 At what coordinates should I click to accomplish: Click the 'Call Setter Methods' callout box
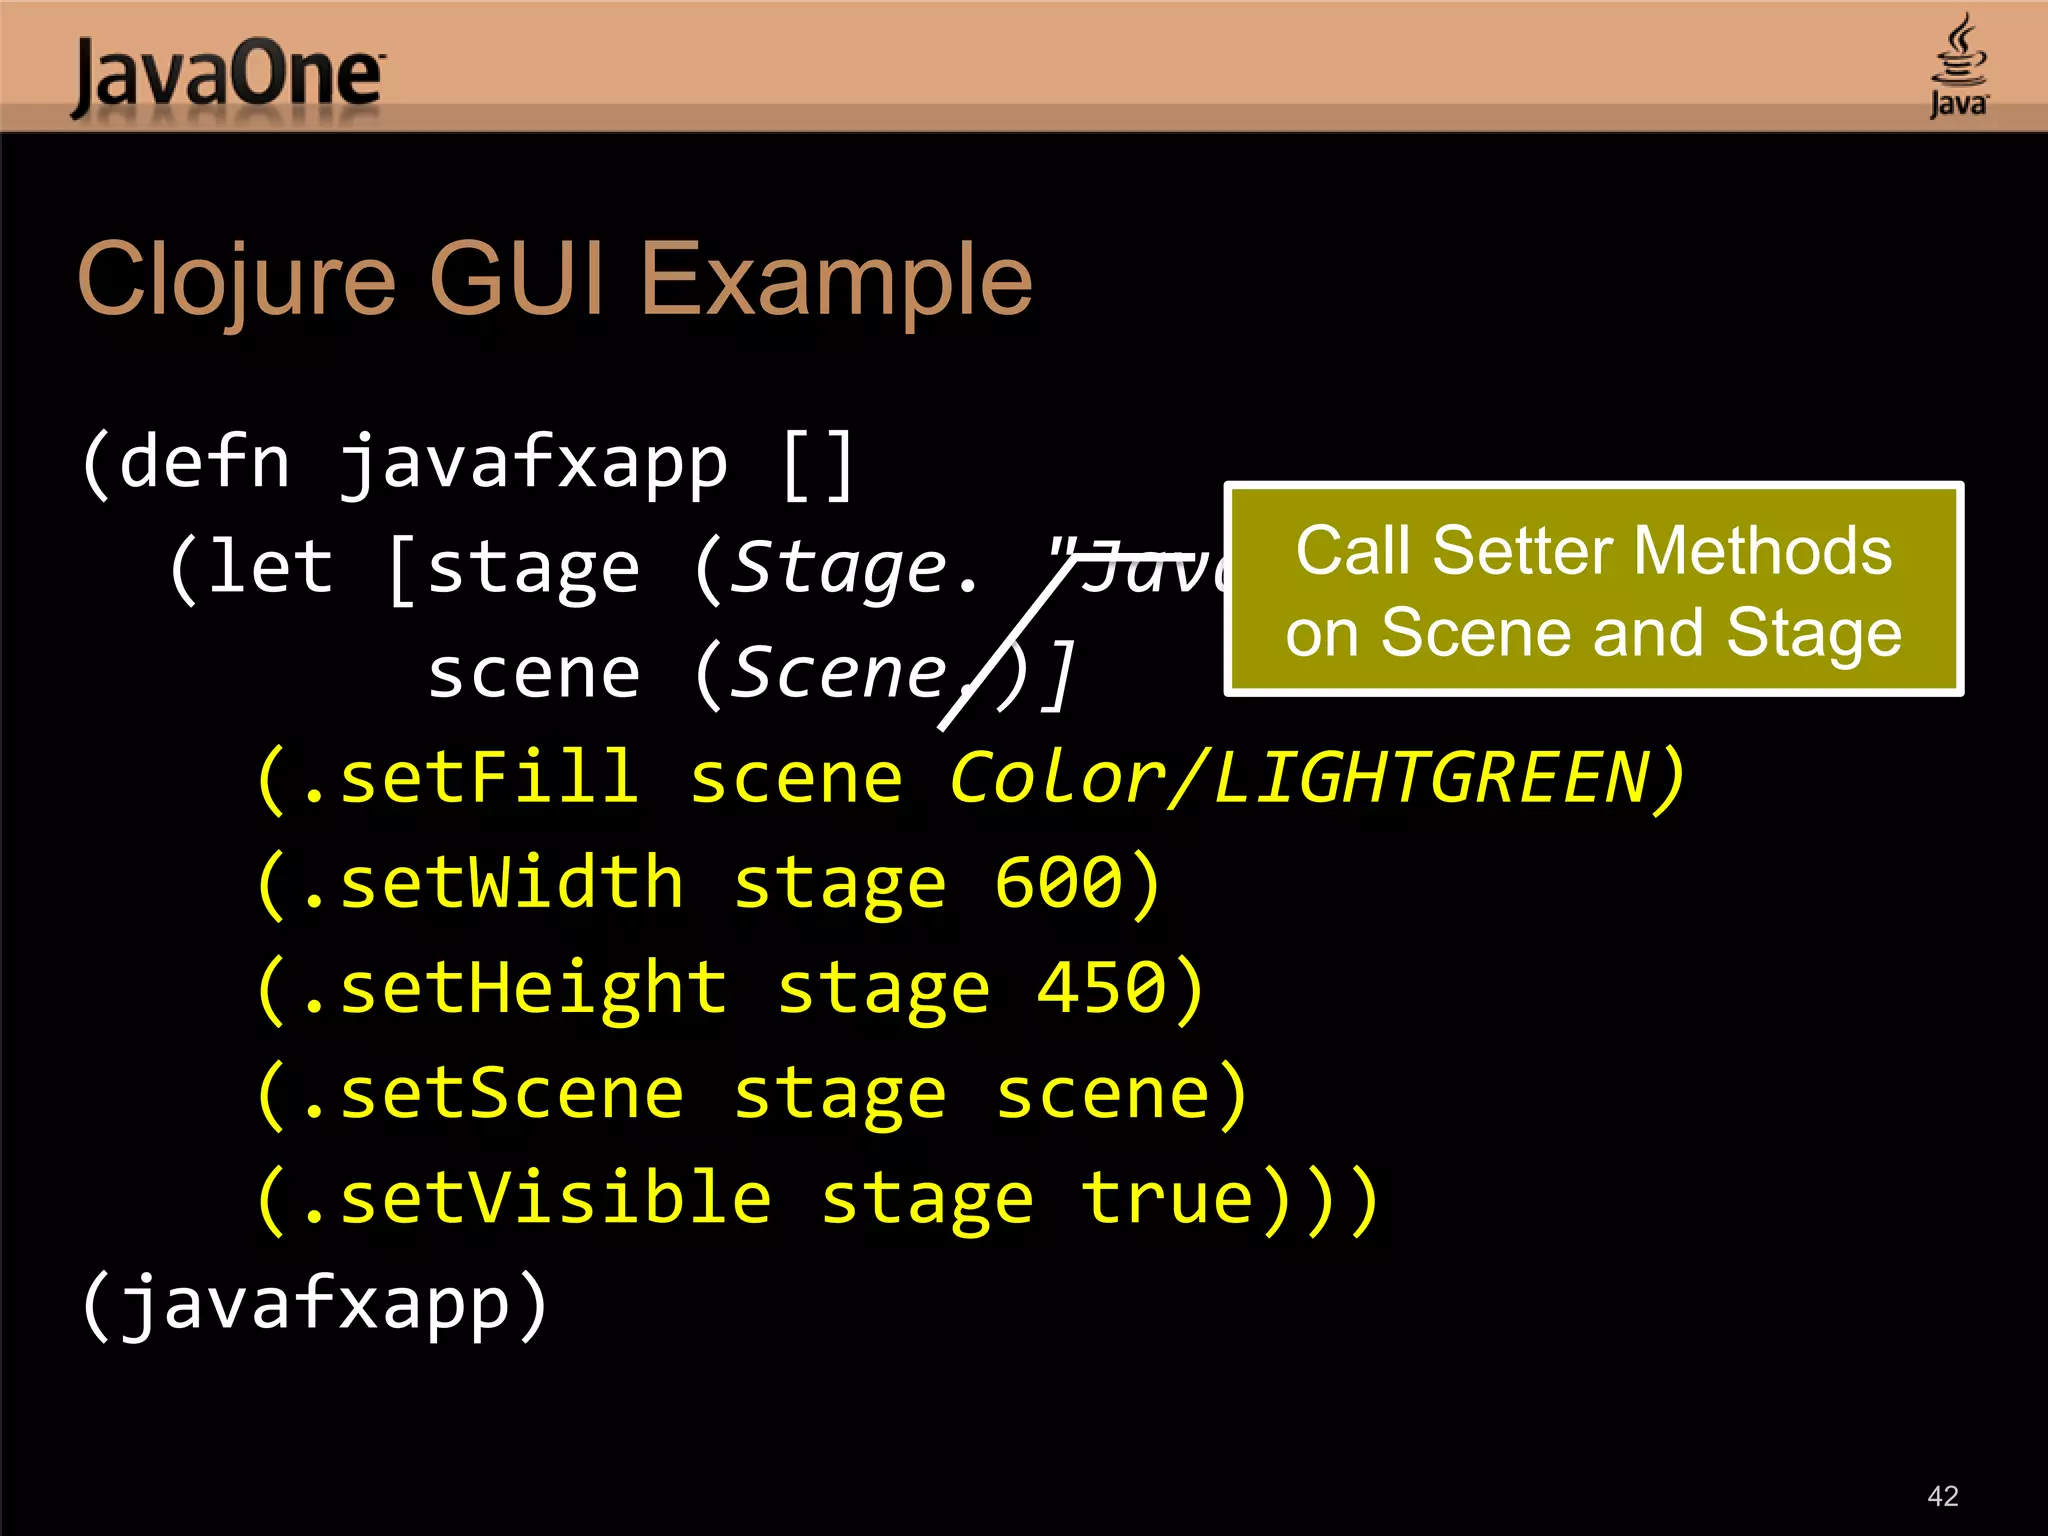(x=1593, y=590)
